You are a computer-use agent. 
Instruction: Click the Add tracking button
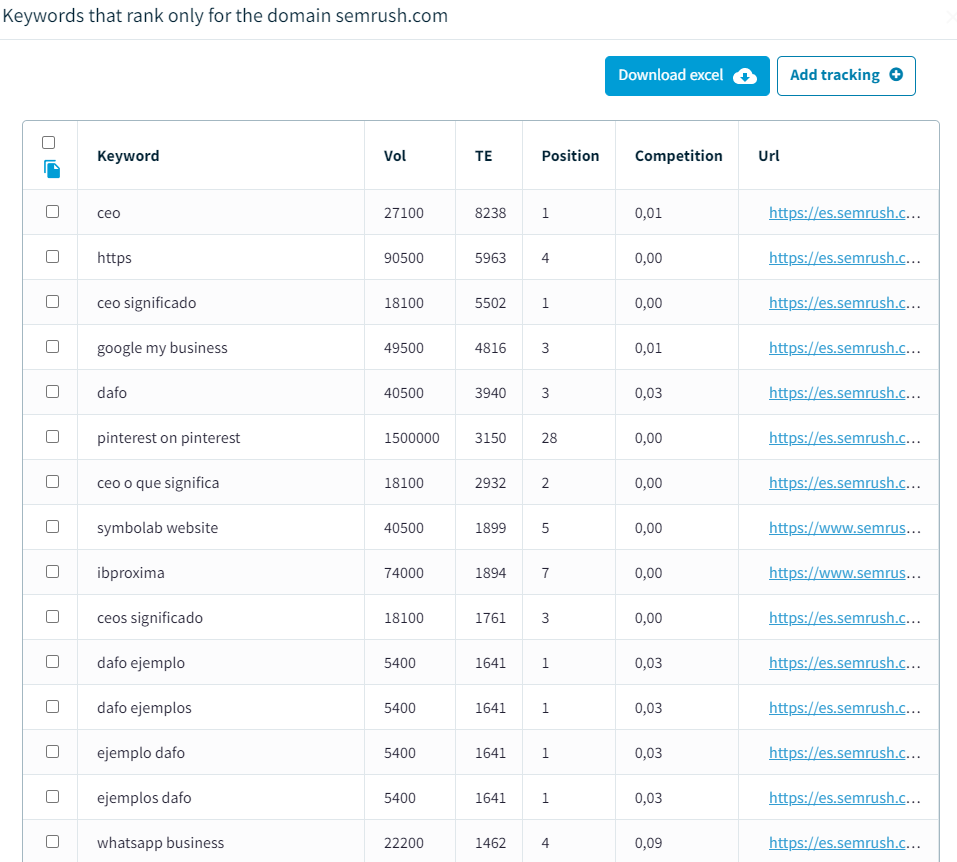845,76
